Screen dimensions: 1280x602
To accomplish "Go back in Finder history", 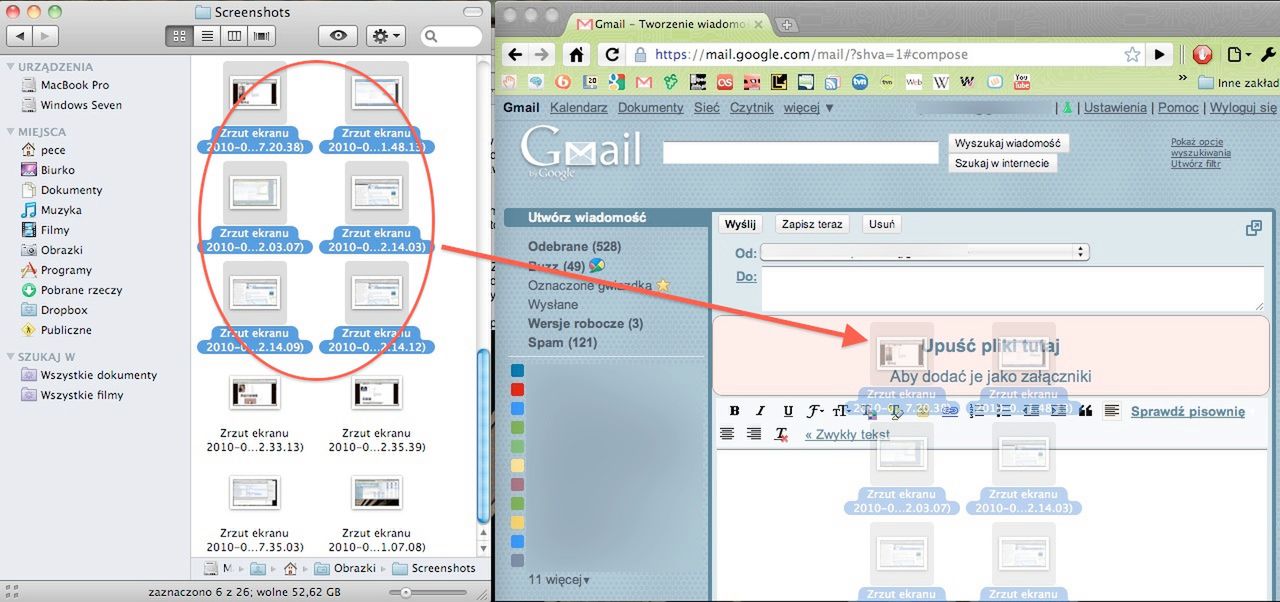I will [20, 36].
